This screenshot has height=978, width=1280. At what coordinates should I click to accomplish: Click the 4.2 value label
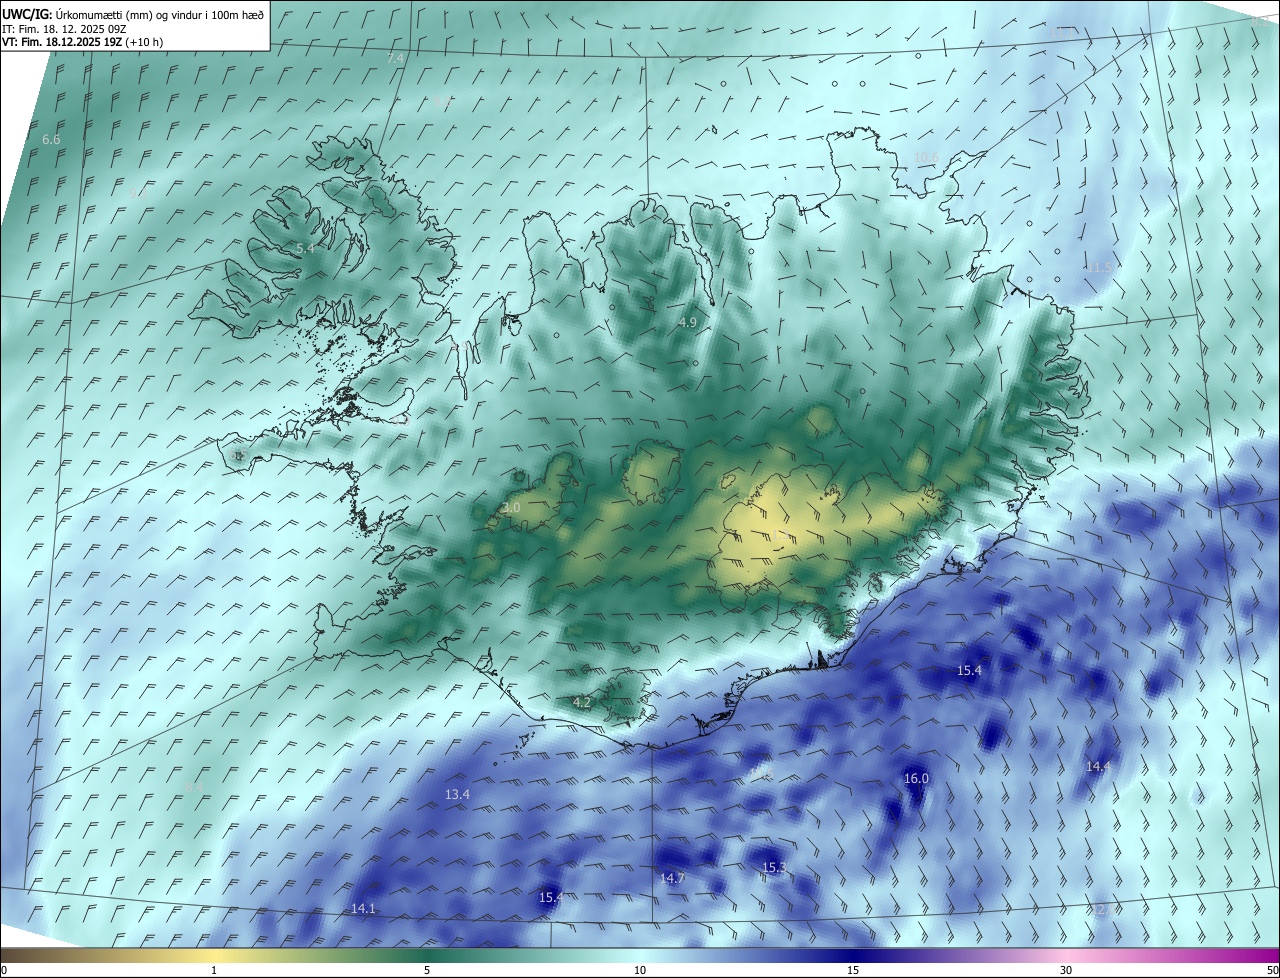pos(582,702)
